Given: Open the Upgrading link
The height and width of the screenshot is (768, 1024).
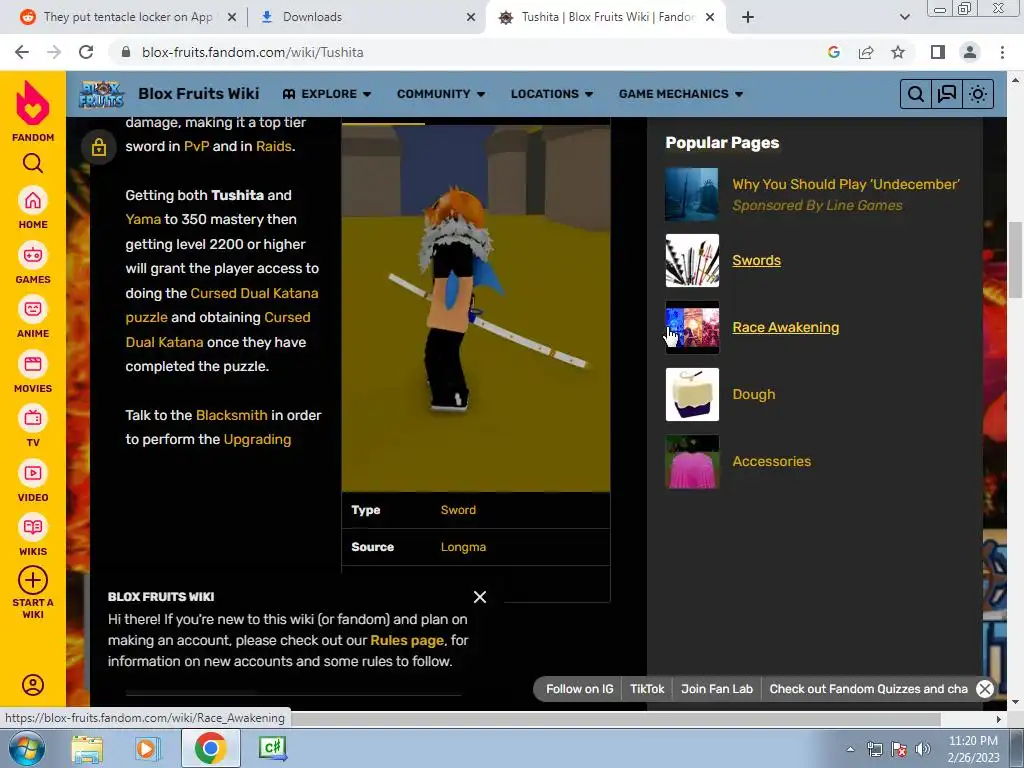Looking at the screenshot, I should 257,440.
